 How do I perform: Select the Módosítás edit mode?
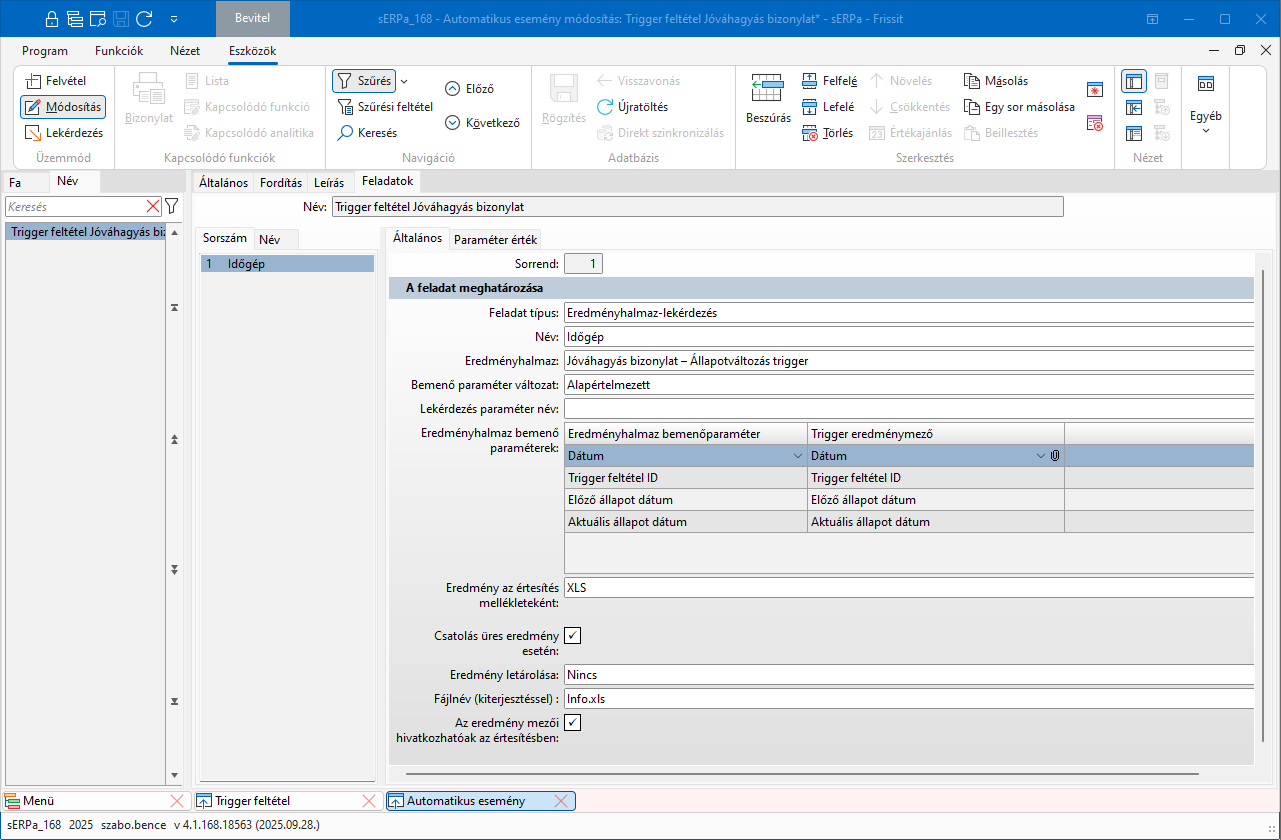pyautogui.click(x=62, y=107)
